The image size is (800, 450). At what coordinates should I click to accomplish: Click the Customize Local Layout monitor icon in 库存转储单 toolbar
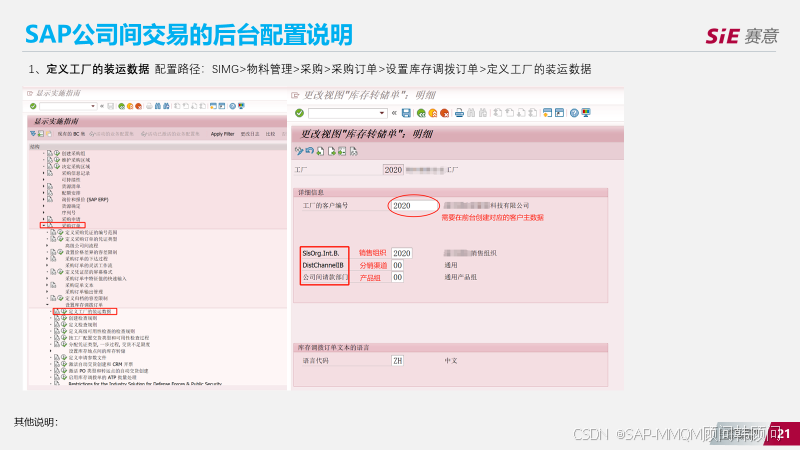(586, 113)
